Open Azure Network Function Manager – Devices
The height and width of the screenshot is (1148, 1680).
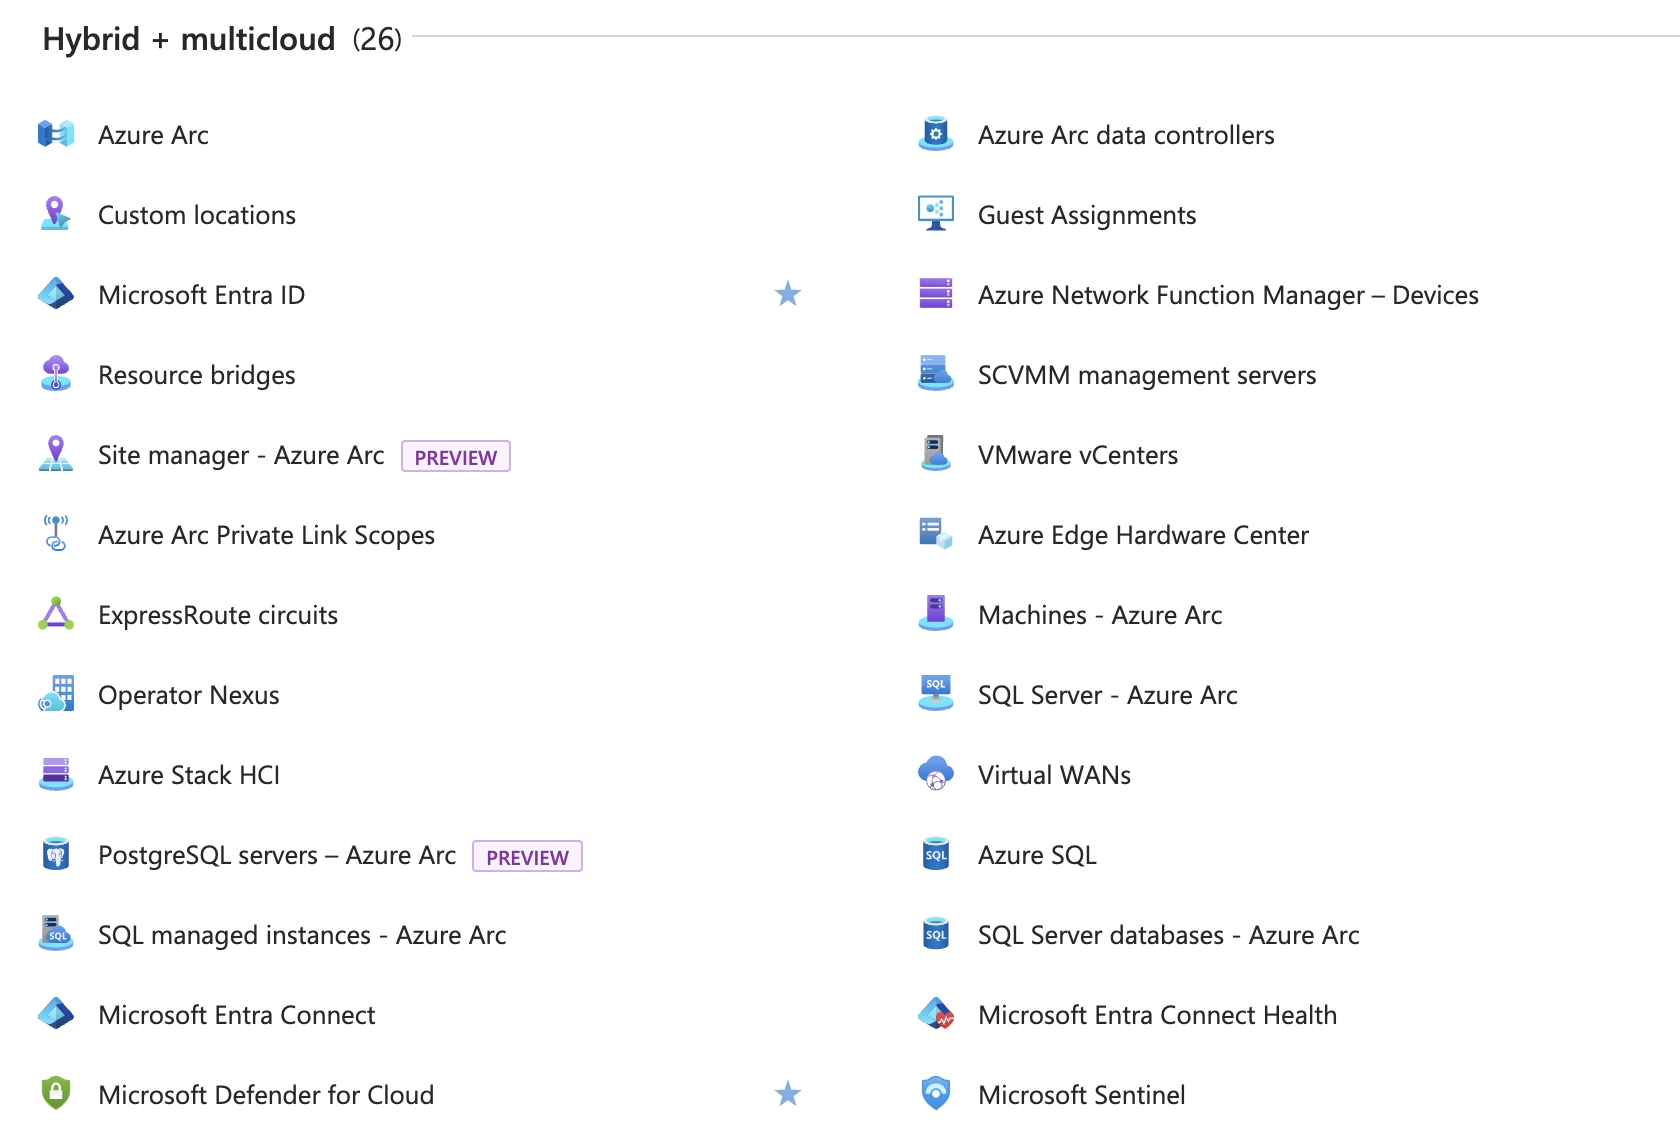pos(1228,295)
